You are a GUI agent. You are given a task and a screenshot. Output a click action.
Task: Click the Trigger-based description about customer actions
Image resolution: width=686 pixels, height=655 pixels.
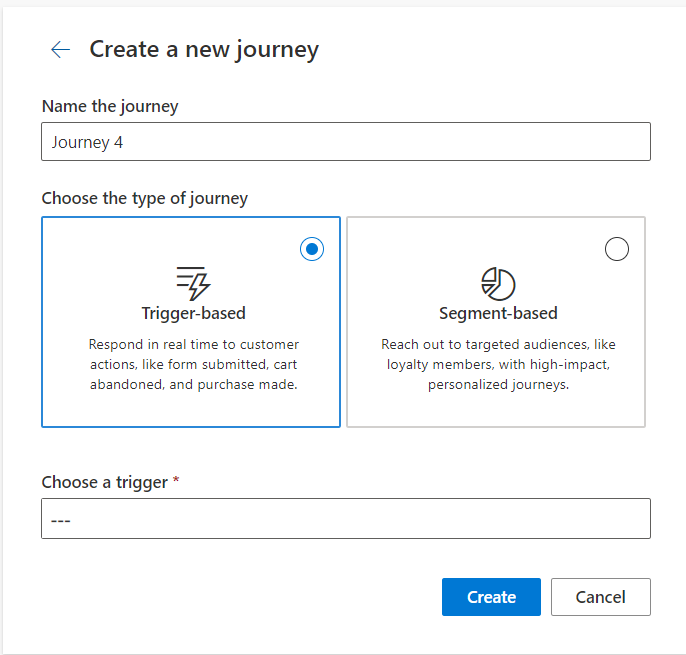[193, 364]
